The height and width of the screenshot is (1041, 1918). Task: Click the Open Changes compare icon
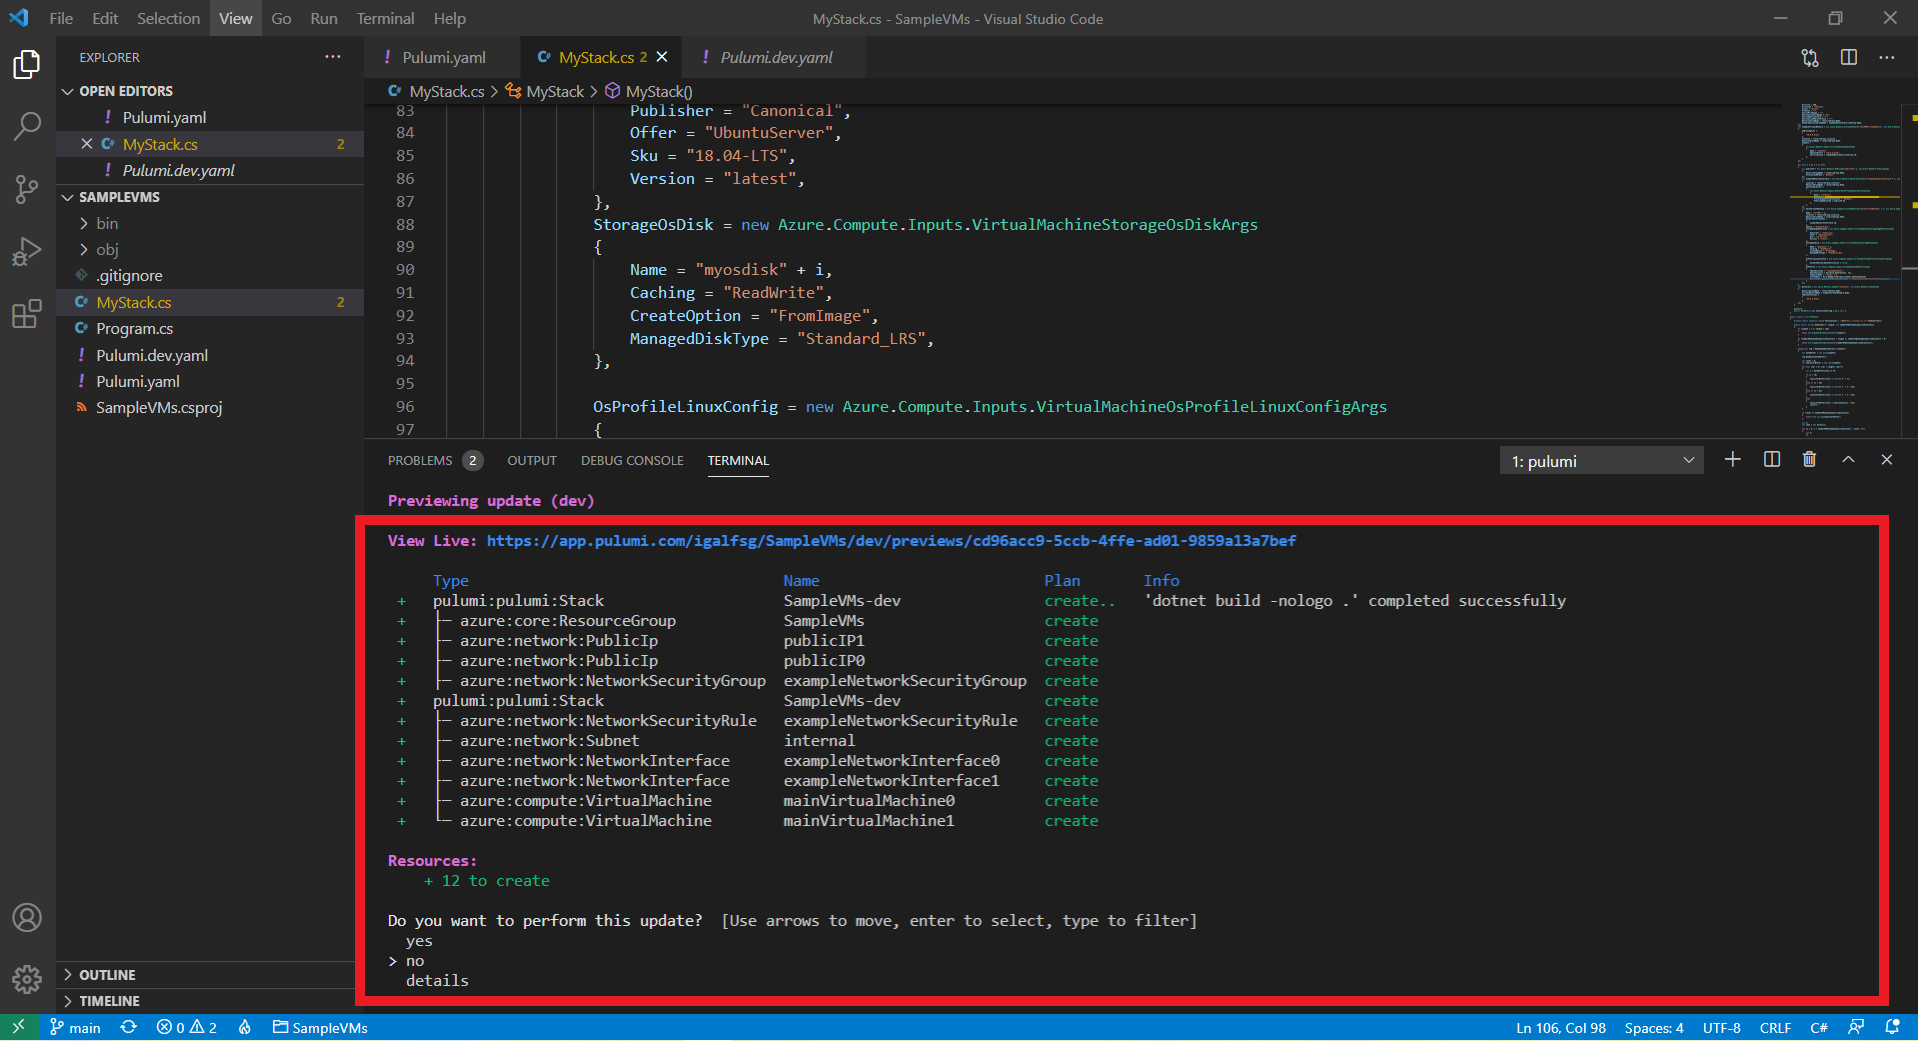tap(1810, 58)
